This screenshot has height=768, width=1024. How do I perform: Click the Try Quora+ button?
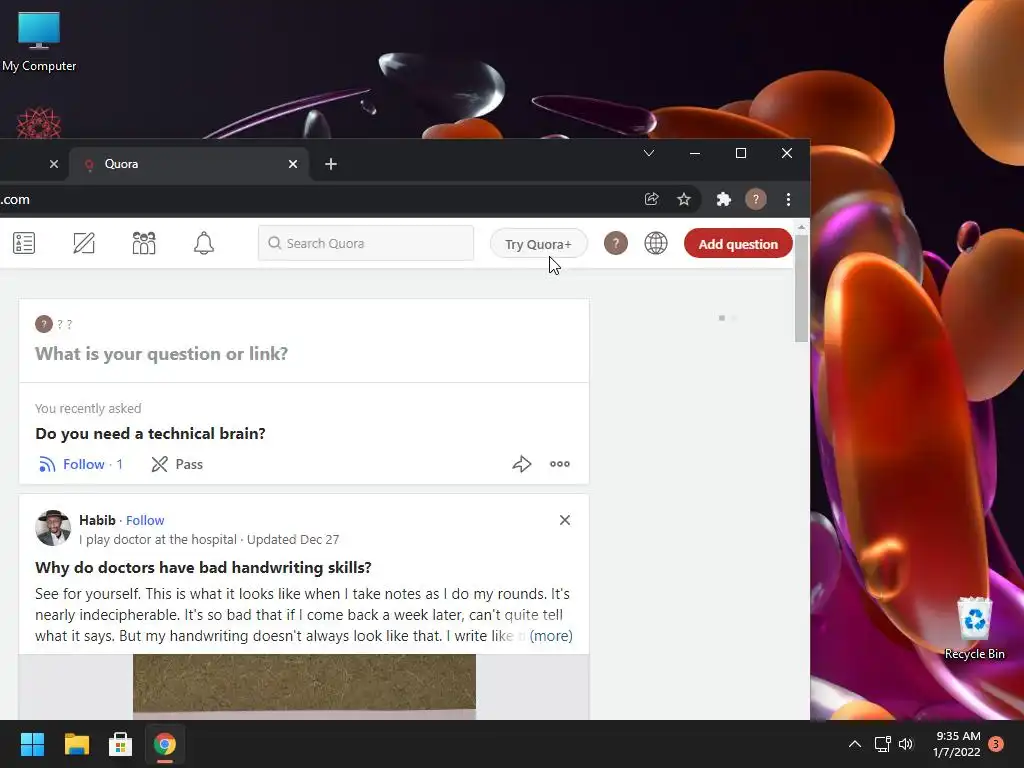pos(538,244)
